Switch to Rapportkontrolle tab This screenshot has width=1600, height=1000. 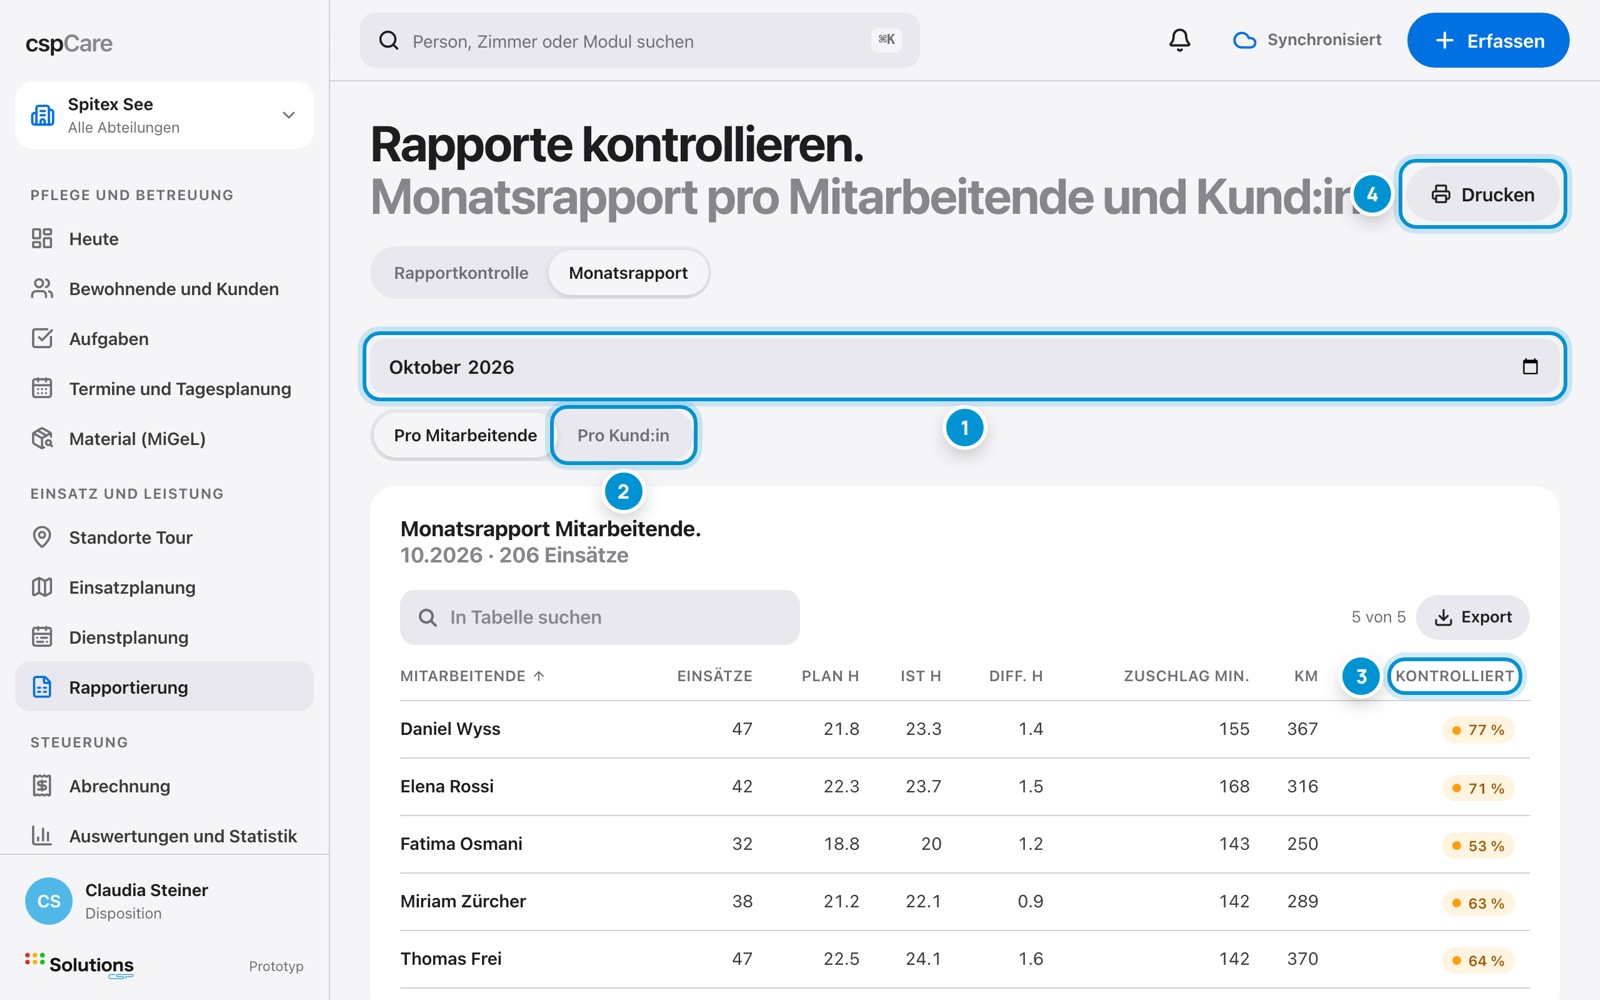coord(461,273)
